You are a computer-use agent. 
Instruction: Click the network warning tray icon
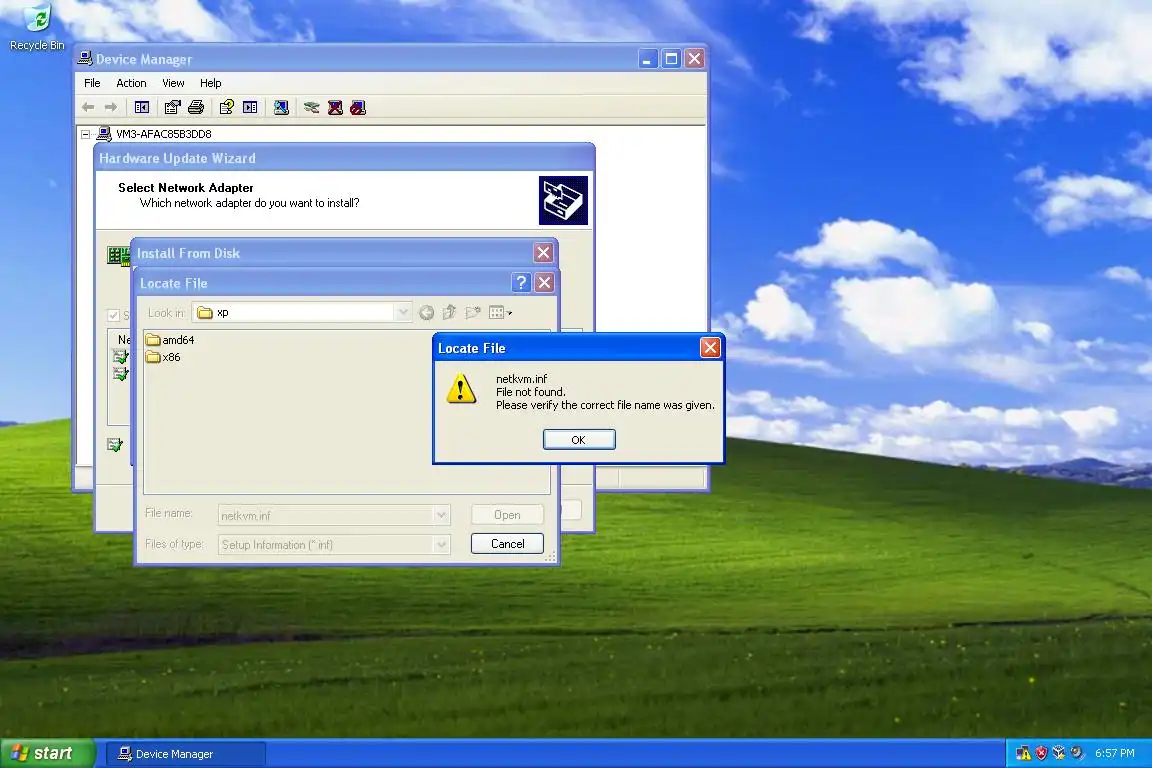coord(1023,753)
